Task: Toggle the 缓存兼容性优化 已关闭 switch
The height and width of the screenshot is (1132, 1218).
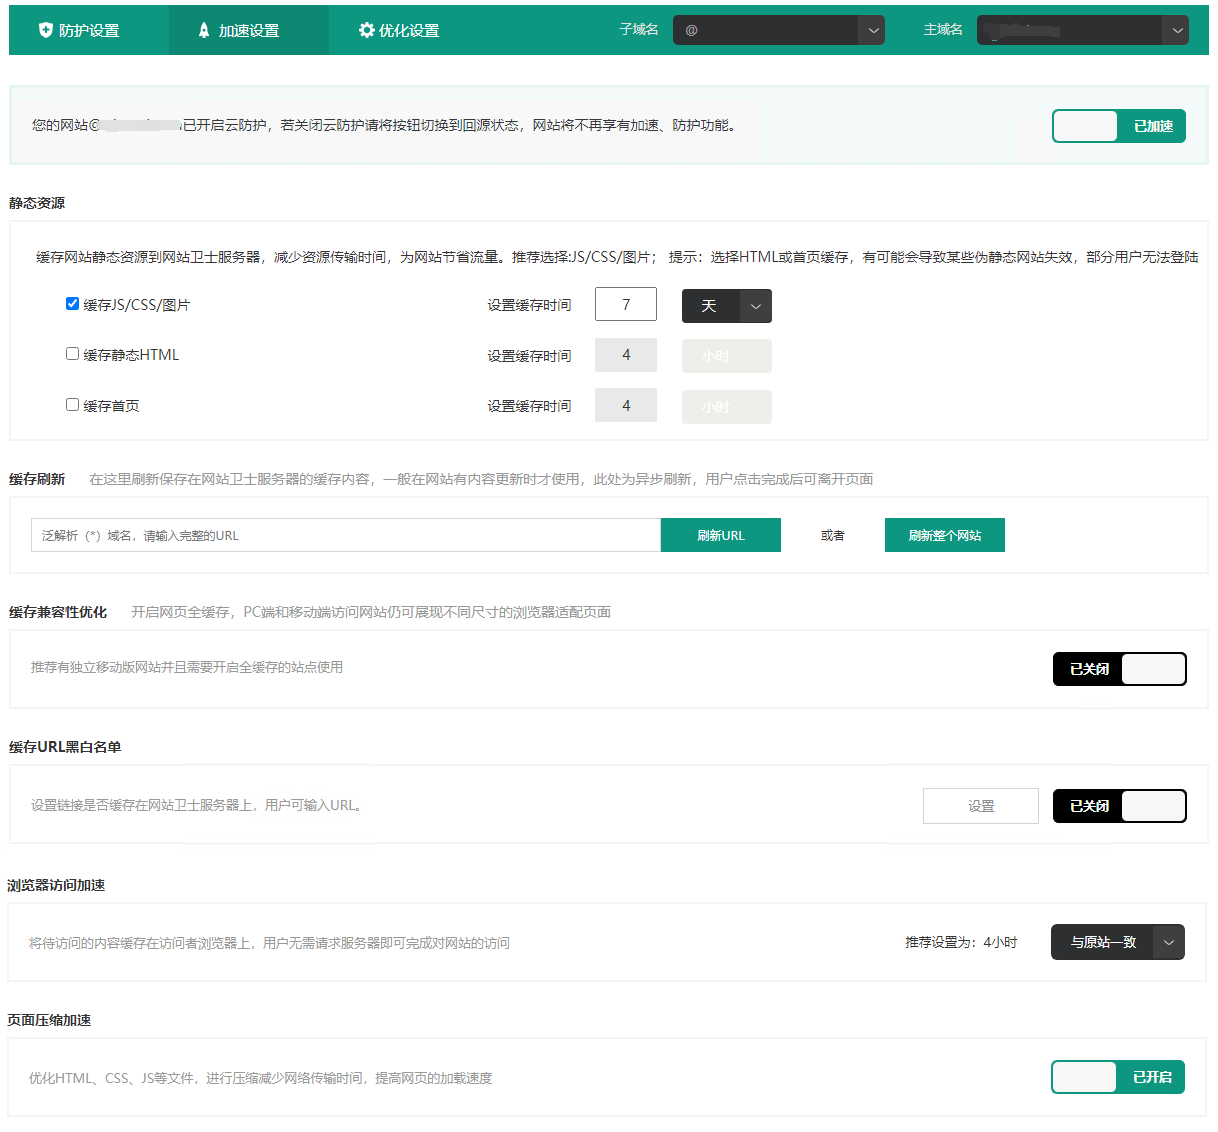Action: [1120, 669]
